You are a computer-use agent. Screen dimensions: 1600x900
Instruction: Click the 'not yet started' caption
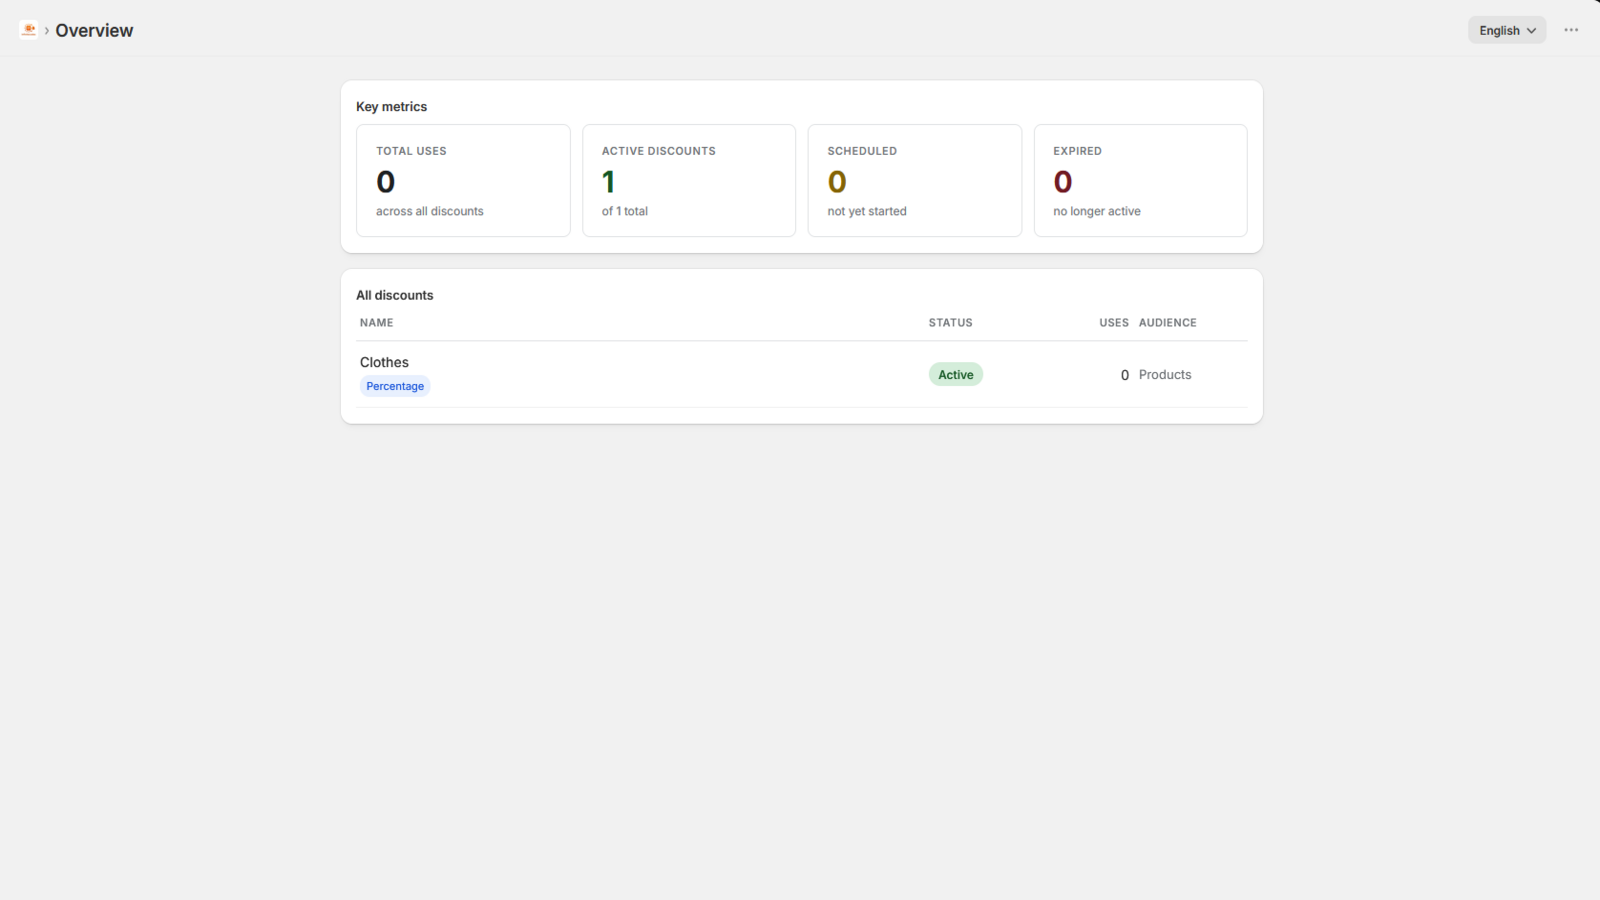(x=867, y=211)
